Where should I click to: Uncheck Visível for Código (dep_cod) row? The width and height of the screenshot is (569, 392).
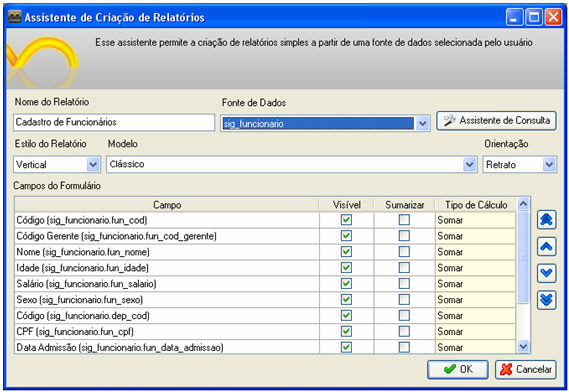346,316
